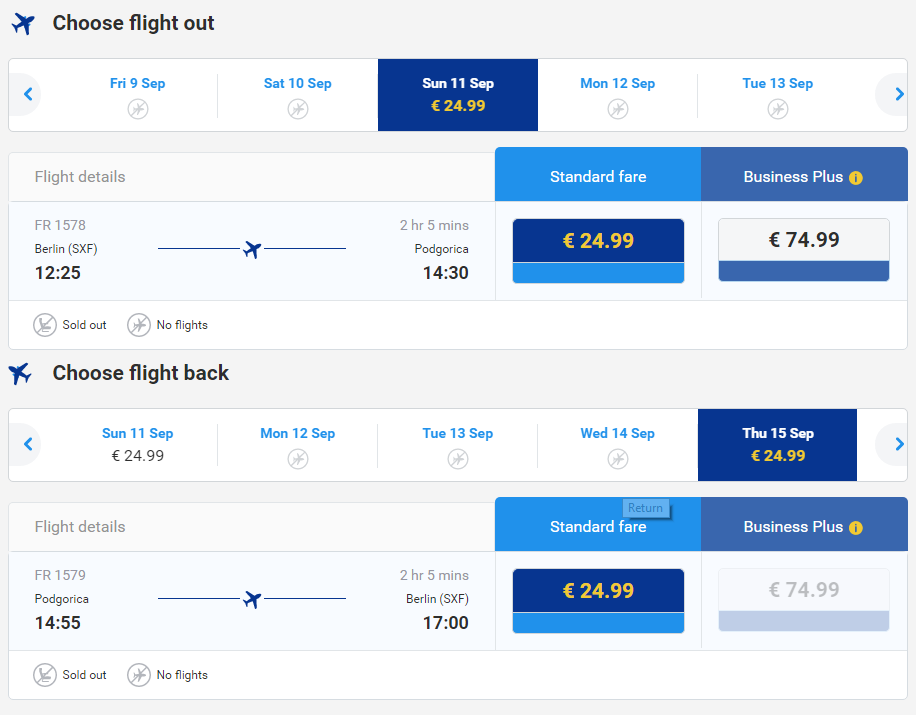Click the no-flights icon under Fri 9 Sep
916x715 pixels.
point(138,109)
